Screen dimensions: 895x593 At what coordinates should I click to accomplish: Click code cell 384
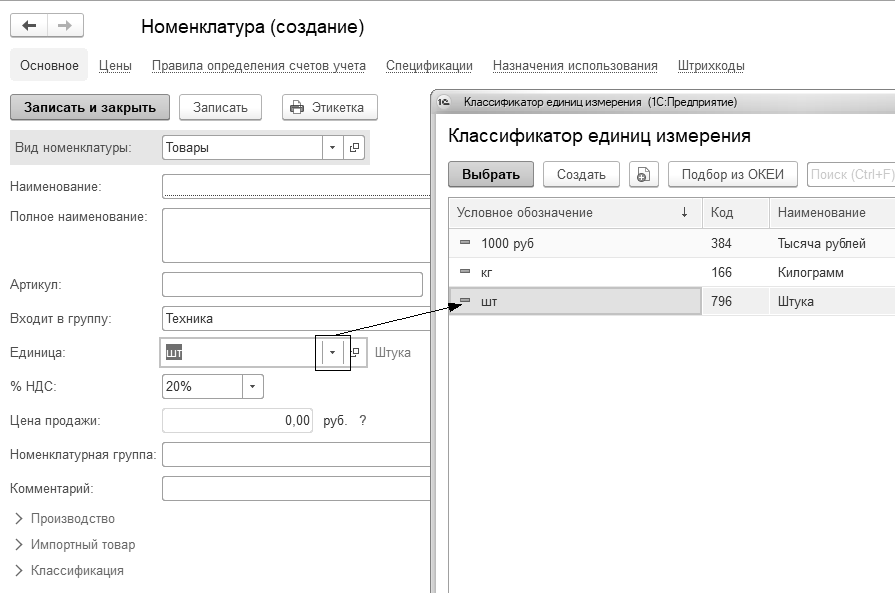pyautogui.click(x=736, y=243)
